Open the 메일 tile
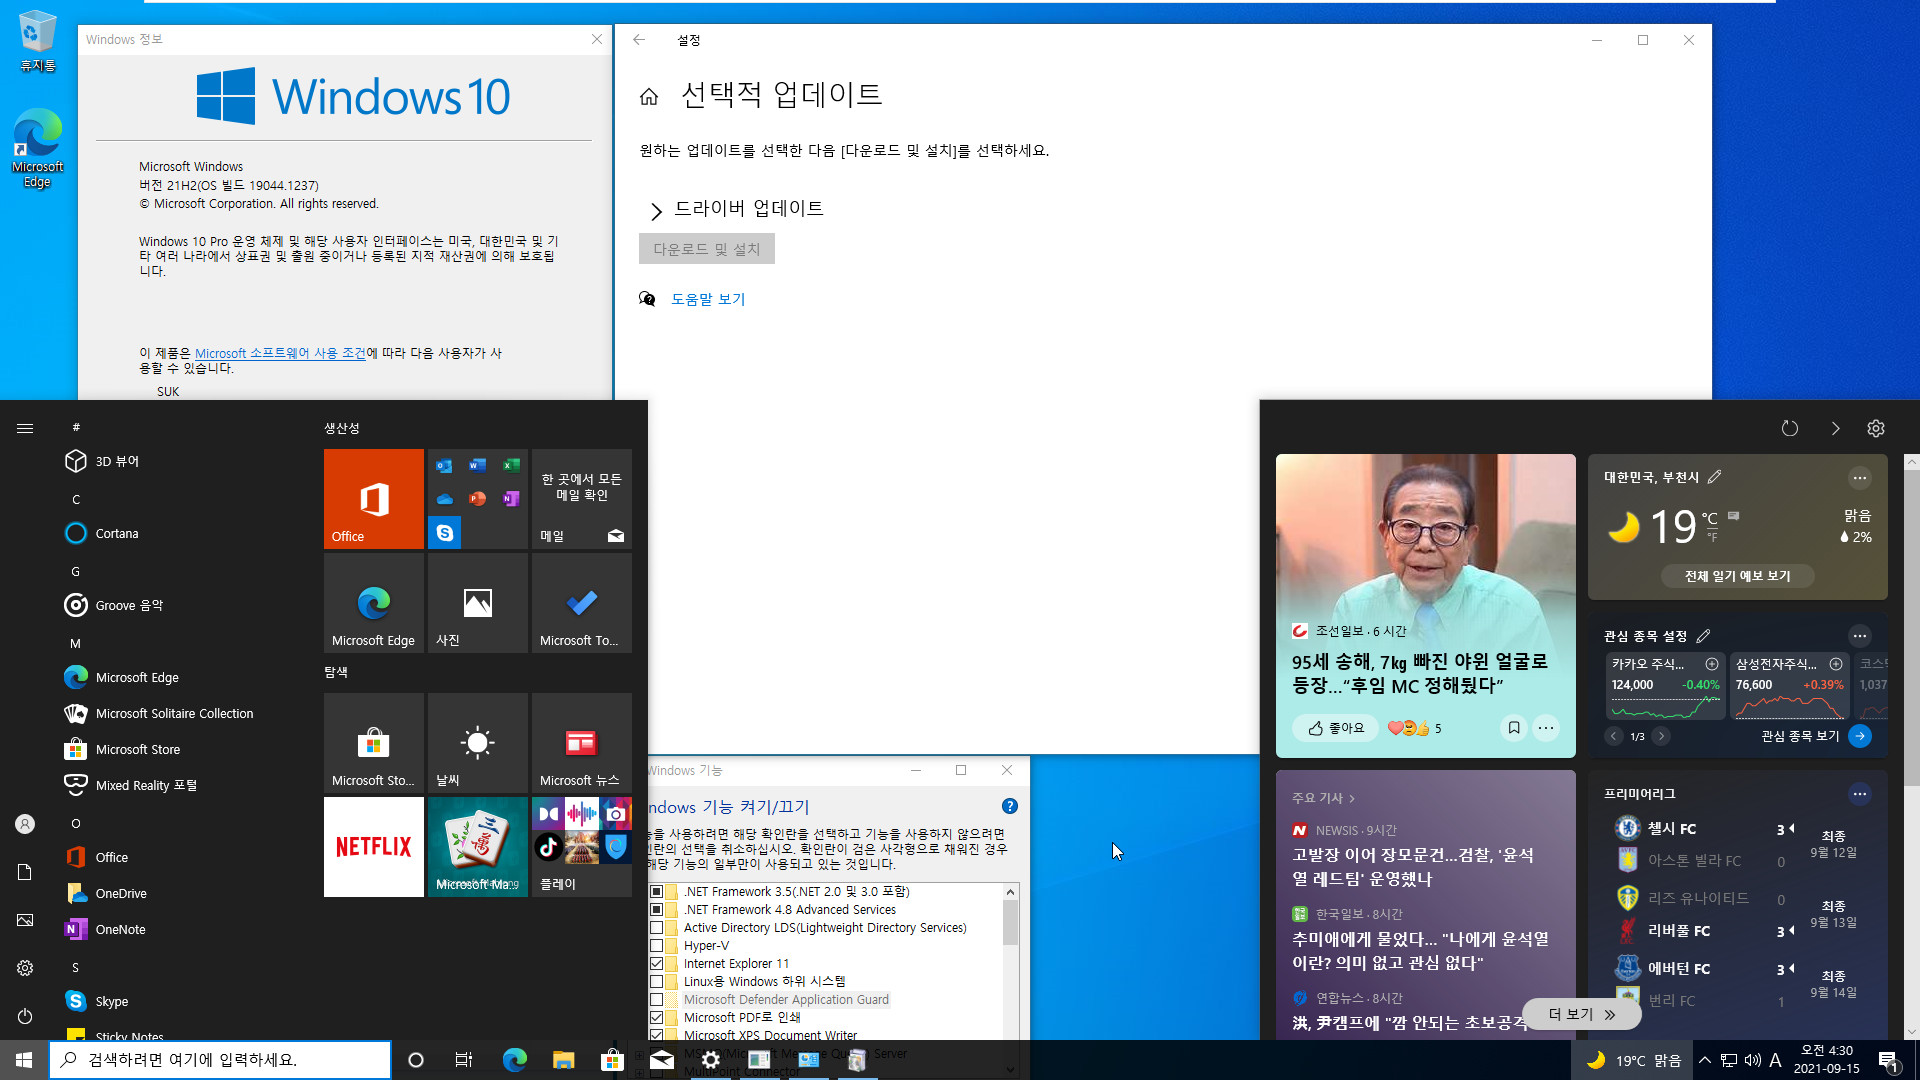The height and width of the screenshot is (1080, 1920). click(x=582, y=499)
